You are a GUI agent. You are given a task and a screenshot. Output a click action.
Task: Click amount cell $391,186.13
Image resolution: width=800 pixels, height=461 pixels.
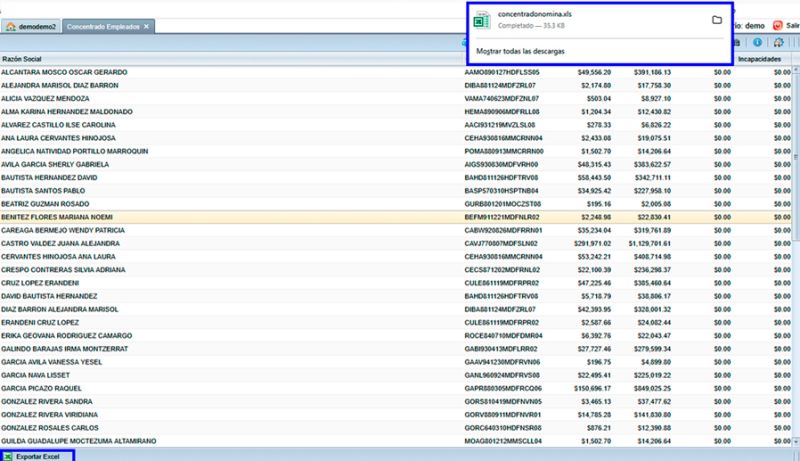pos(653,72)
